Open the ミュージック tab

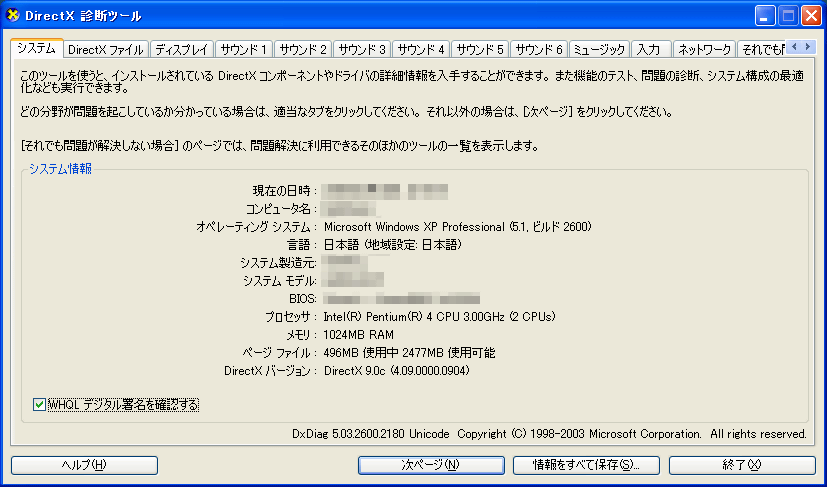(x=599, y=49)
